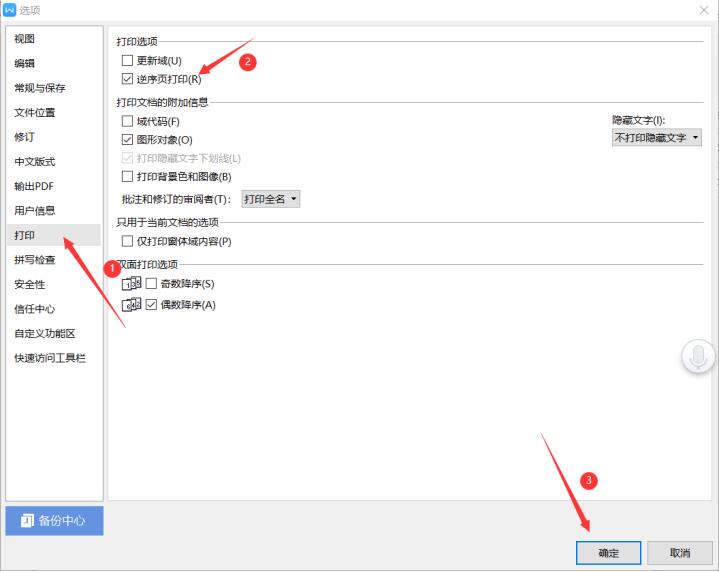Select 修订 in the sidebar
The image size is (719, 572).
tap(54, 137)
